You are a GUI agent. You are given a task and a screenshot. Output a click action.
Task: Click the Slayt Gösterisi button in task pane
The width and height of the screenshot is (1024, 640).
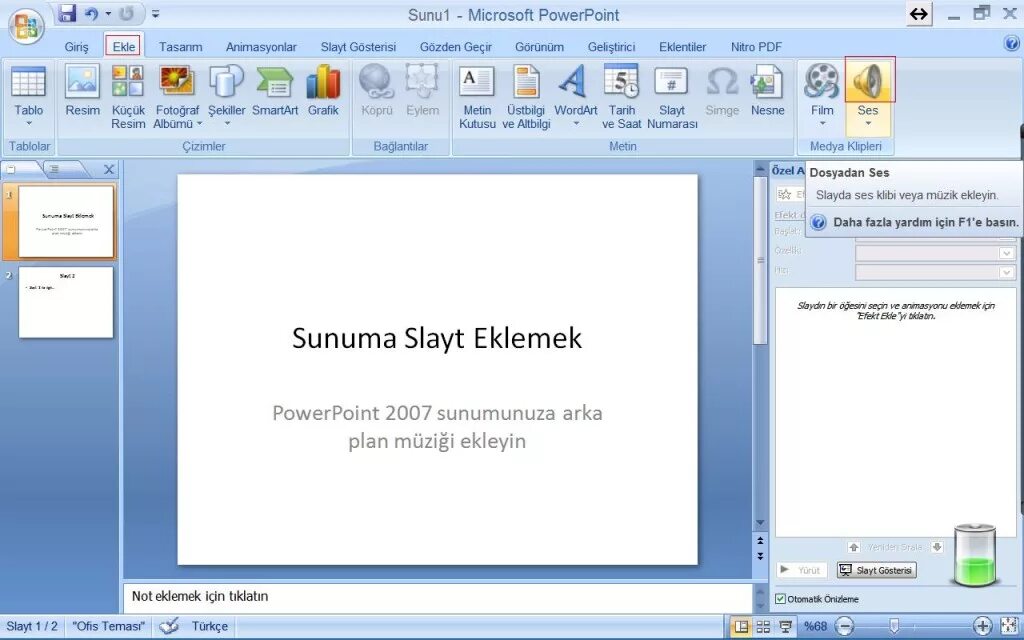pos(877,570)
